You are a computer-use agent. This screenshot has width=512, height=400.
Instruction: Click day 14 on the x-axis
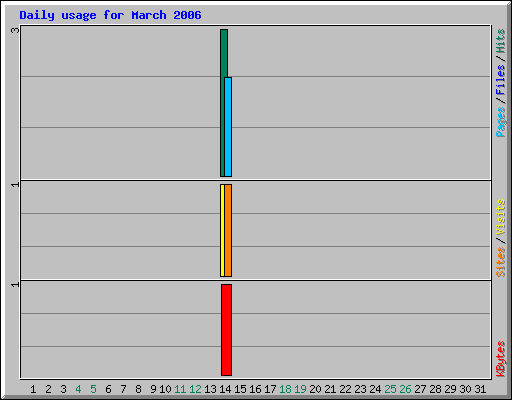225,389
